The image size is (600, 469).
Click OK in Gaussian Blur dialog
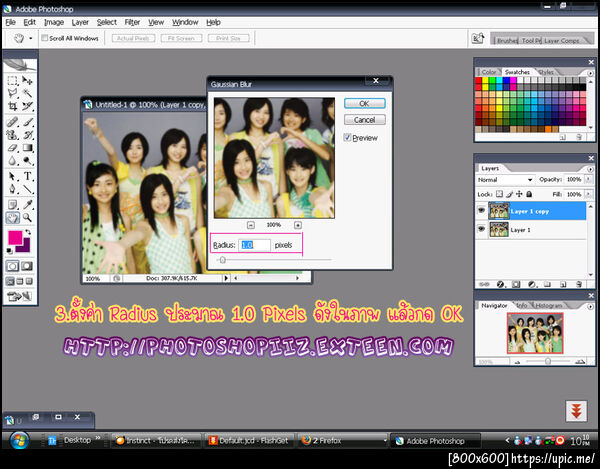[364, 103]
